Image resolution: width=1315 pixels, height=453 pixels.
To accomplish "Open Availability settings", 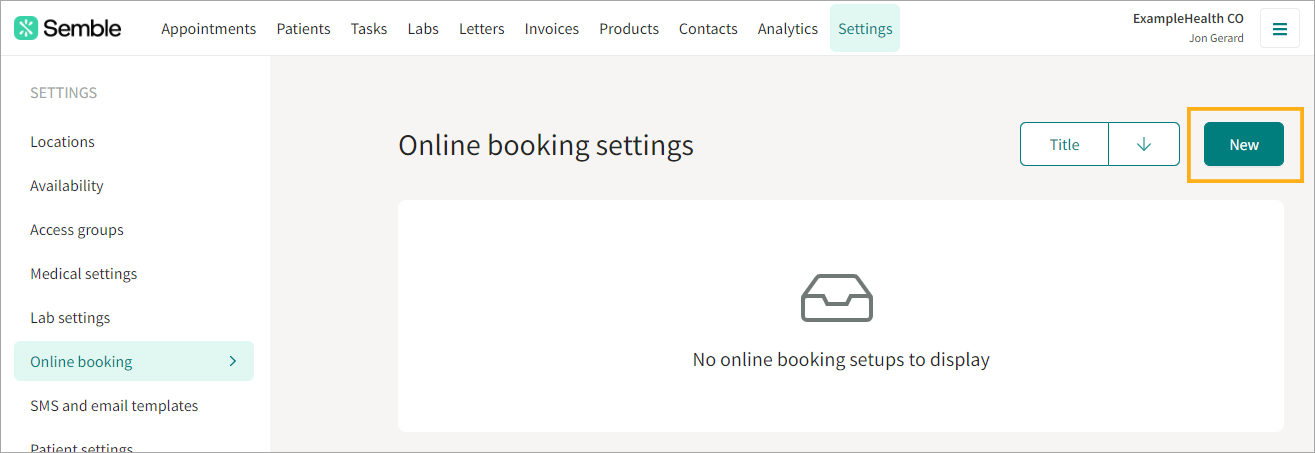I will point(67,186).
